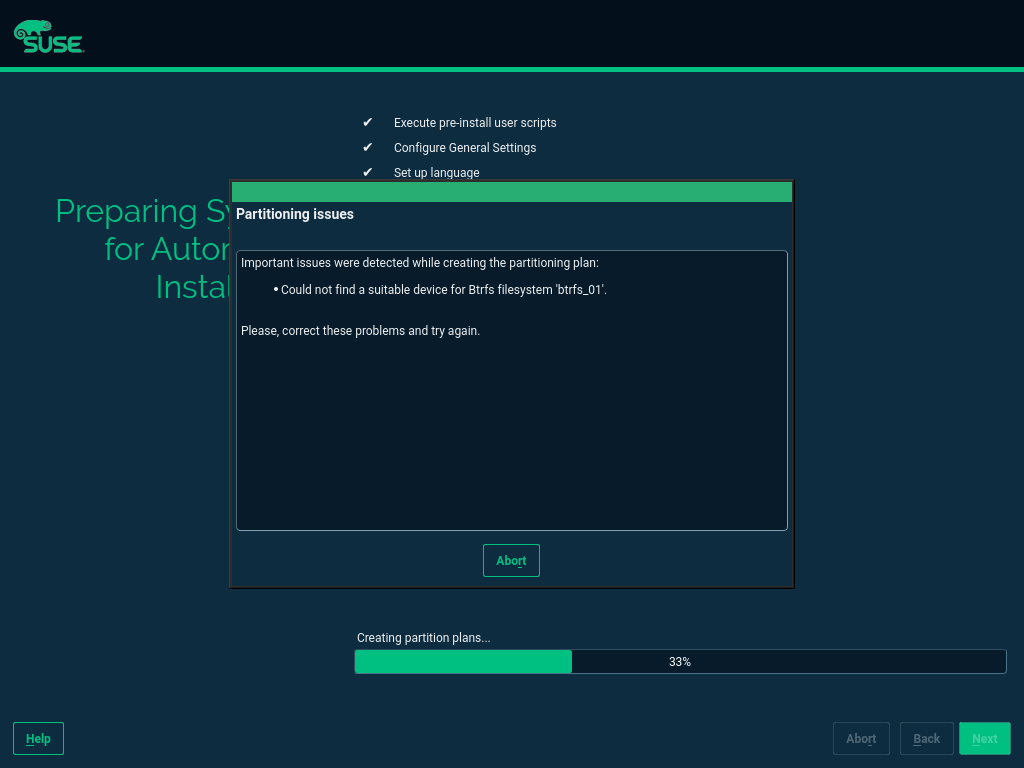
Task: Click the green Next button
Action: point(984,738)
